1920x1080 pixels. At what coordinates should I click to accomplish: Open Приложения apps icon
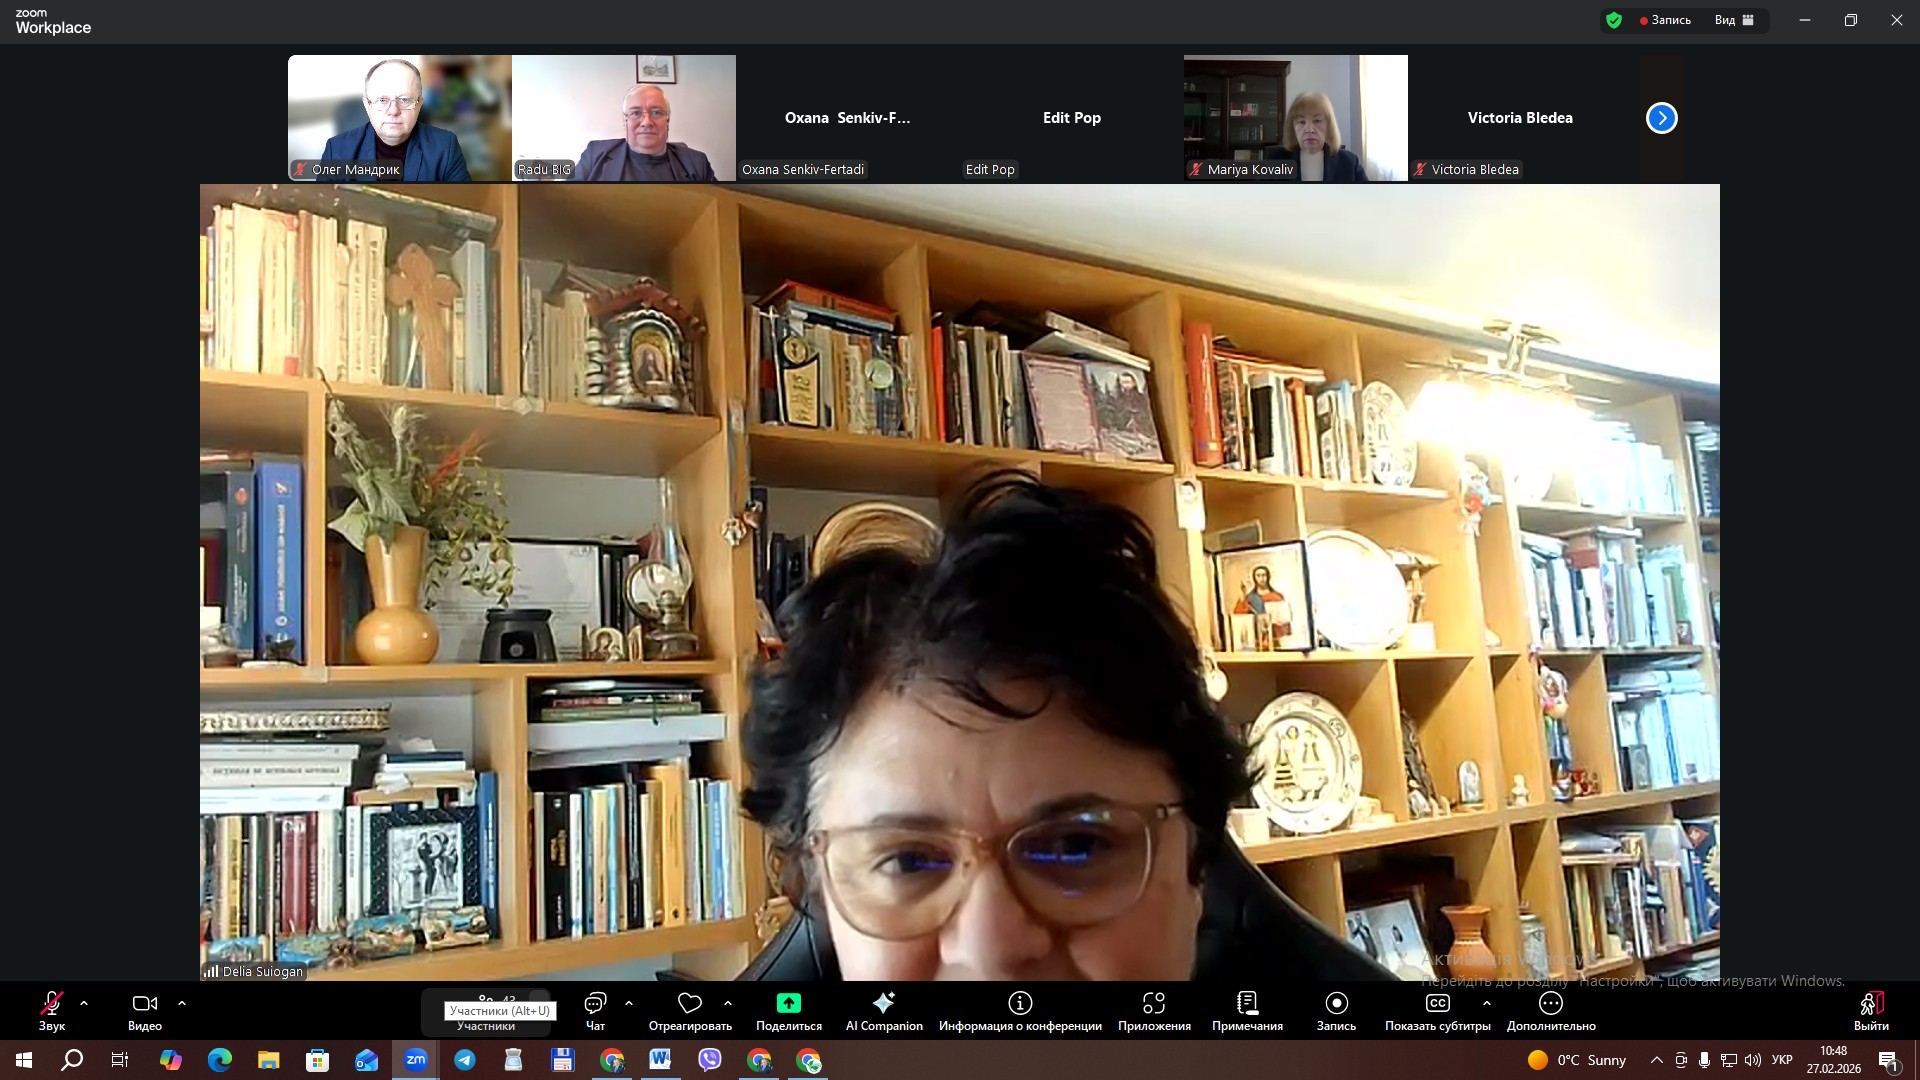(1154, 1003)
